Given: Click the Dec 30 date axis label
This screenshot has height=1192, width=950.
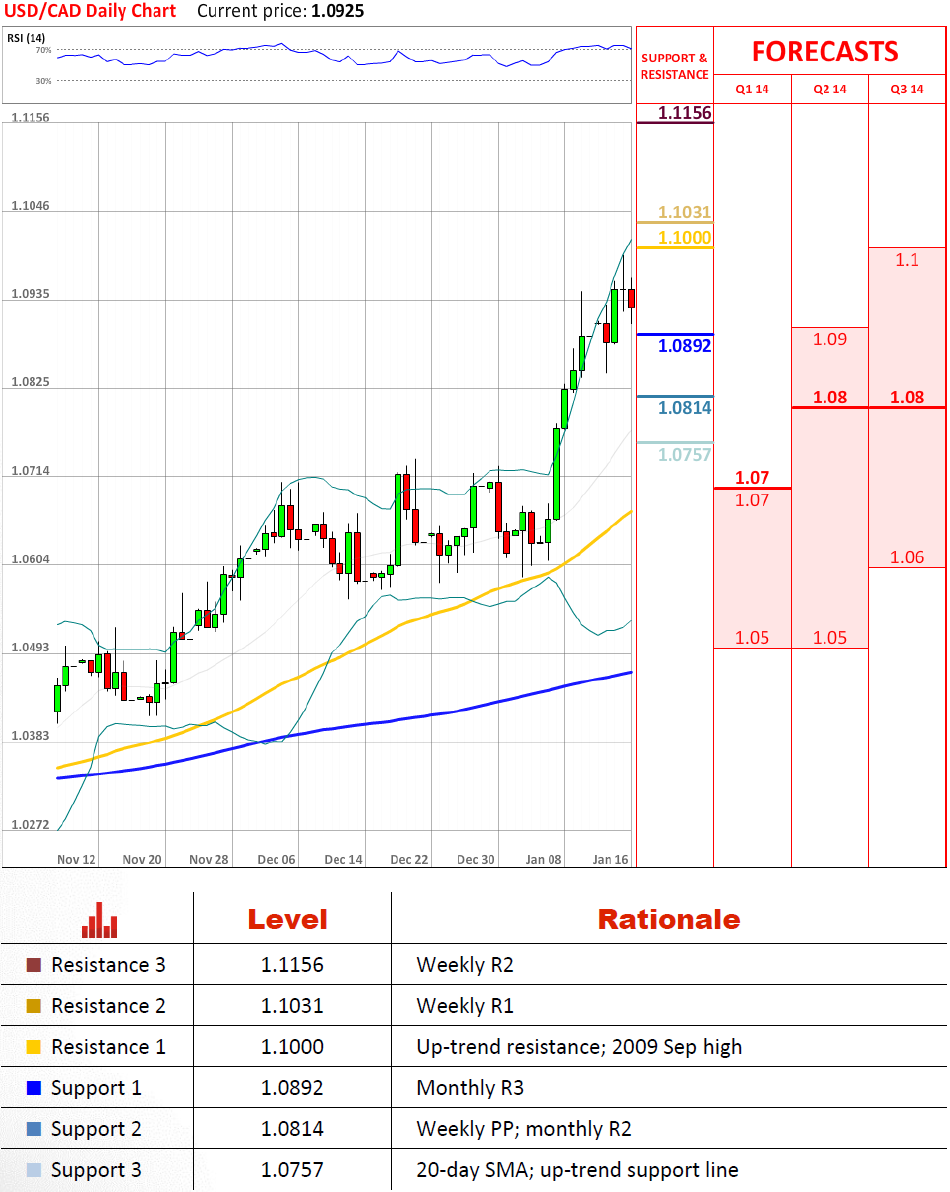Looking at the screenshot, I should [x=476, y=860].
